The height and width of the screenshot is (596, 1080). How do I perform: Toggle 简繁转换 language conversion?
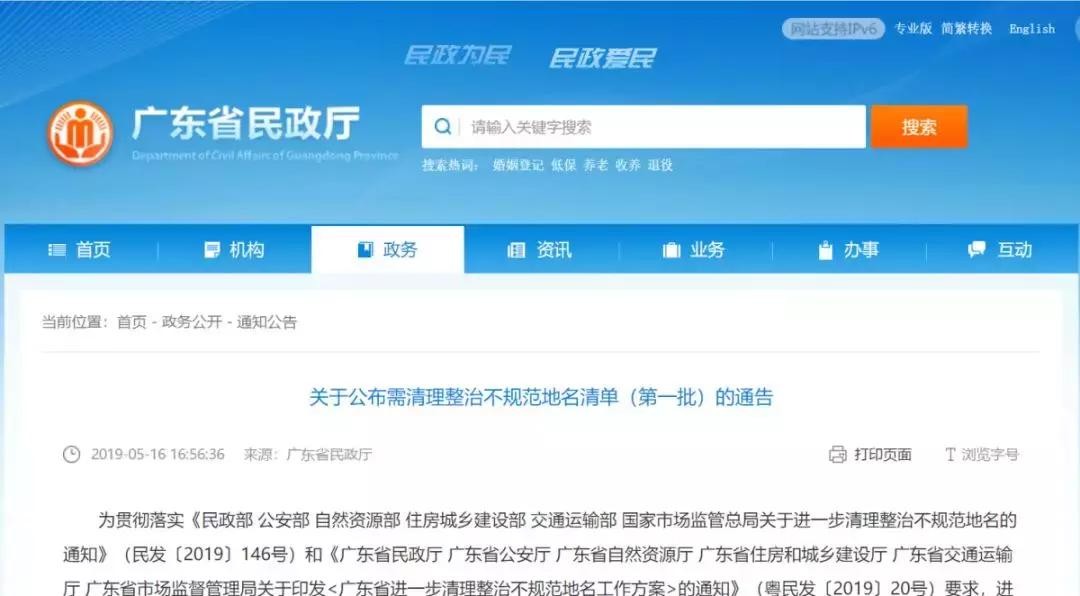[966, 28]
